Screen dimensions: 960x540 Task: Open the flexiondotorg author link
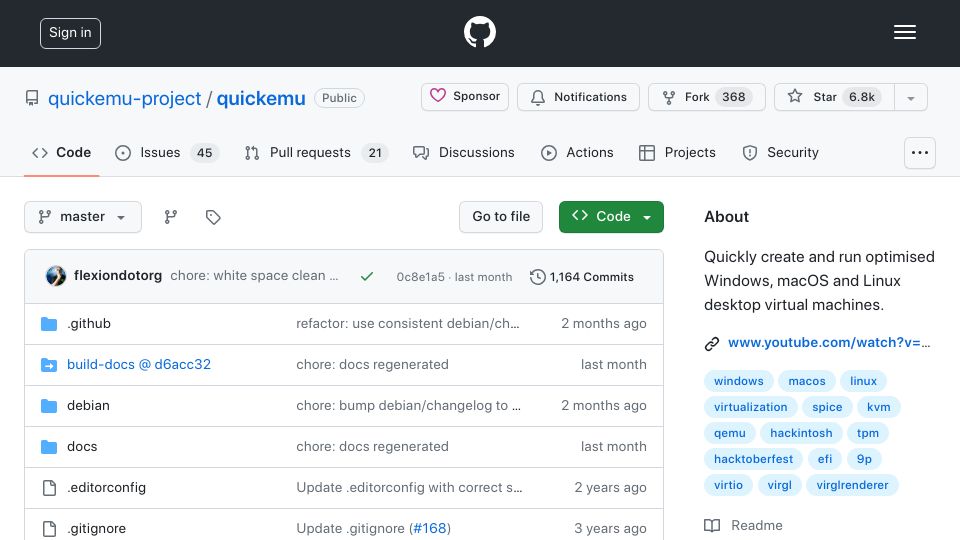(118, 276)
